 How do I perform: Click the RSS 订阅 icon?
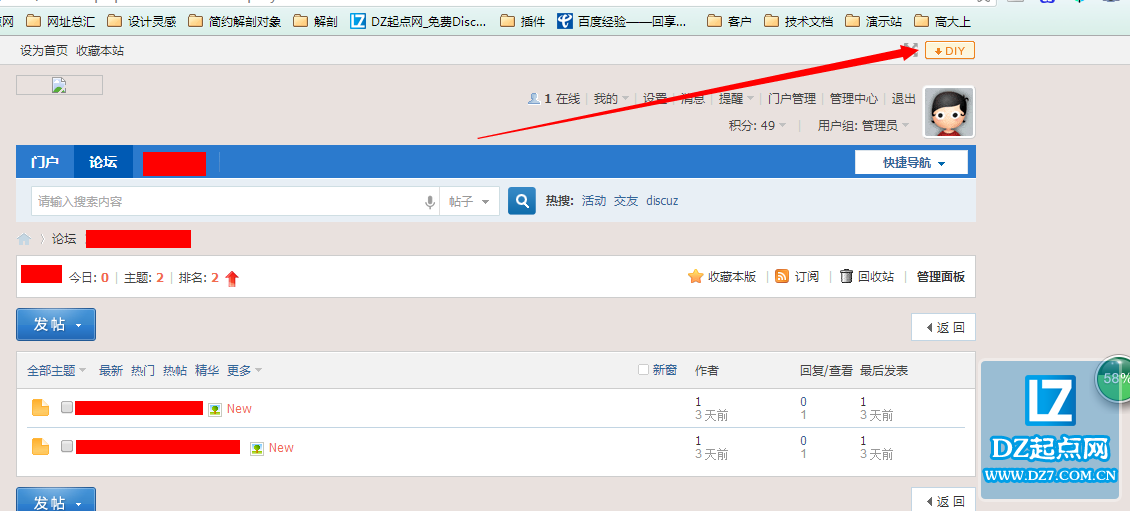(782, 277)
